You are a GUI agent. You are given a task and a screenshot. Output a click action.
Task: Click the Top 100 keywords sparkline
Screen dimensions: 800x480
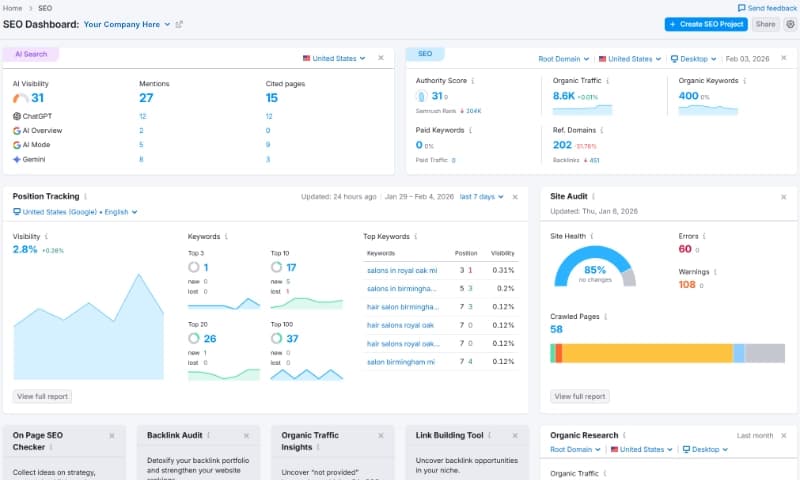coord(307,375)
